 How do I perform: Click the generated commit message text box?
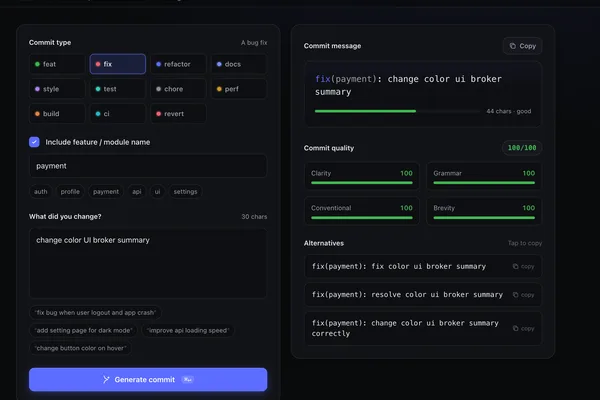click(x=423, y=94)
